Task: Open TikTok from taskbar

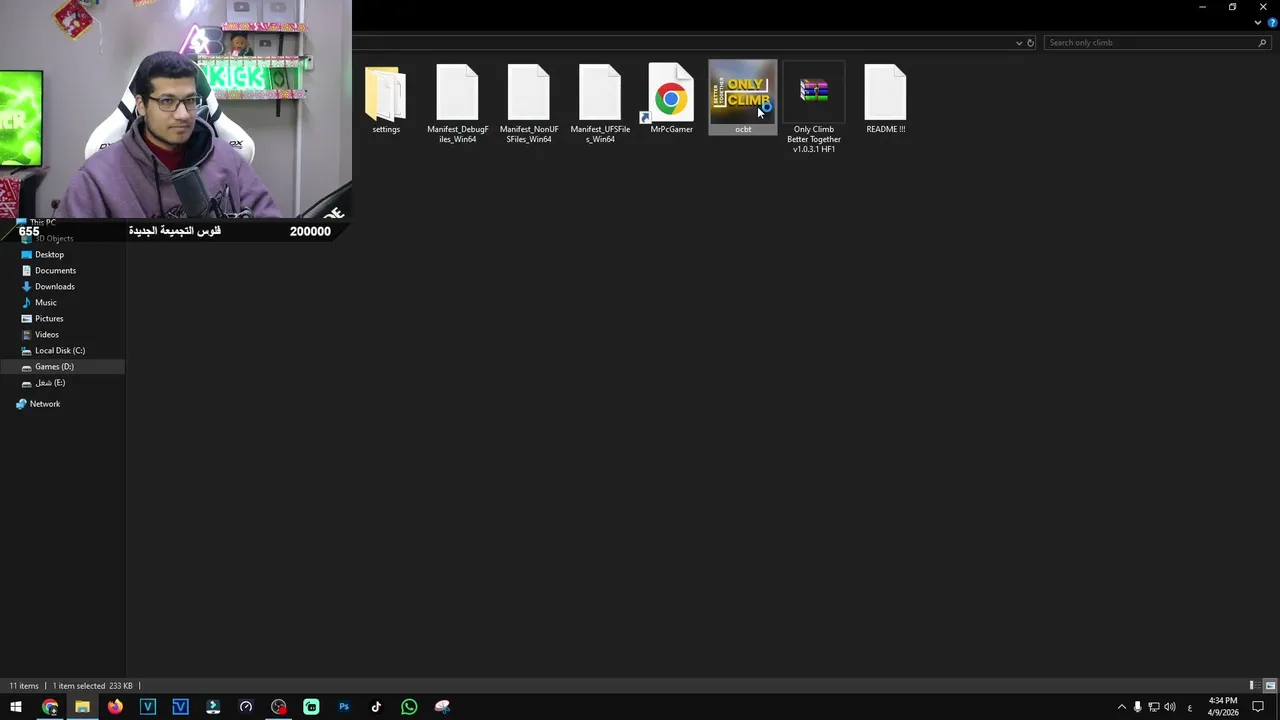Action: 376,707
